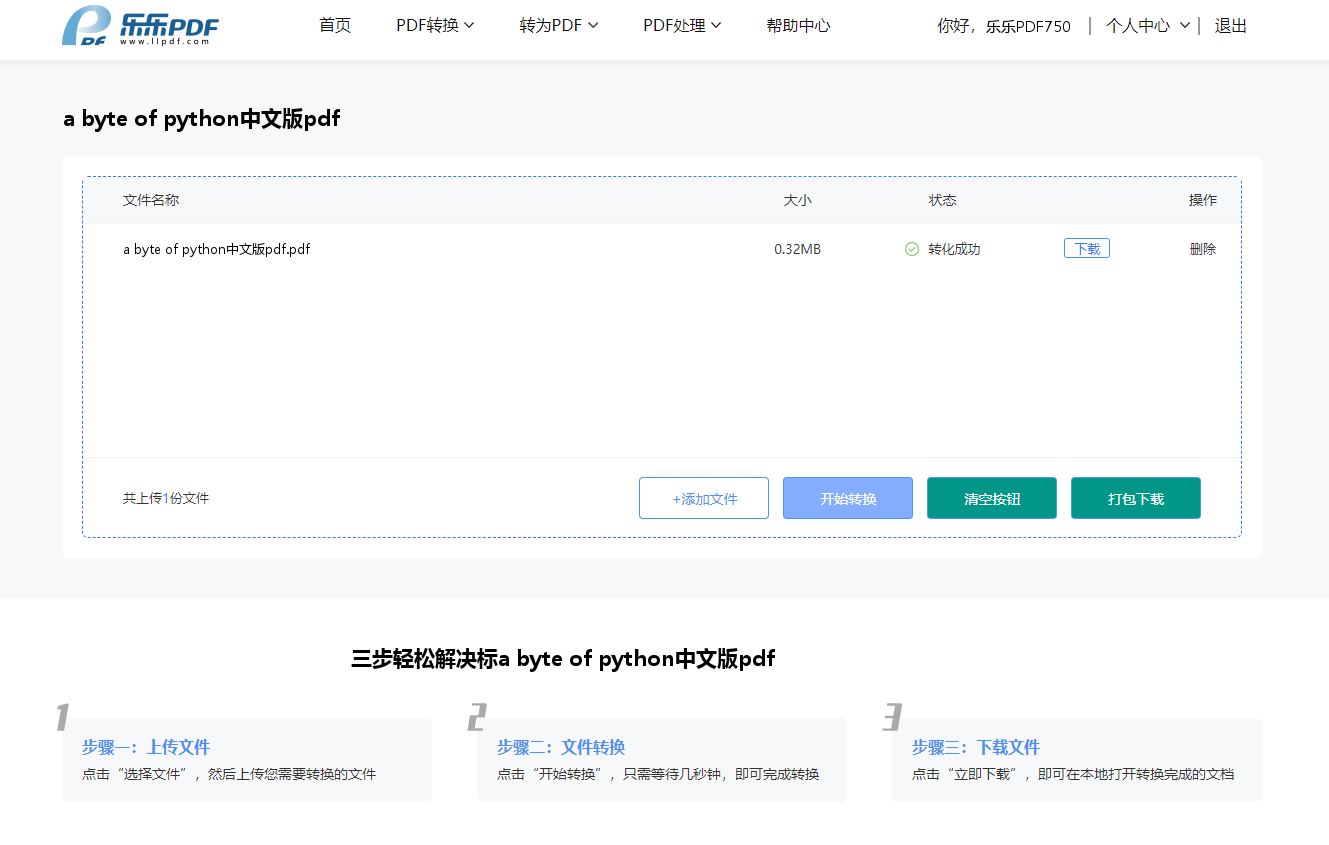Image resolution: width=1329 pixels, height=845 pixels.
Task: Click the 转化成功 status text
Action: point(954,249)
